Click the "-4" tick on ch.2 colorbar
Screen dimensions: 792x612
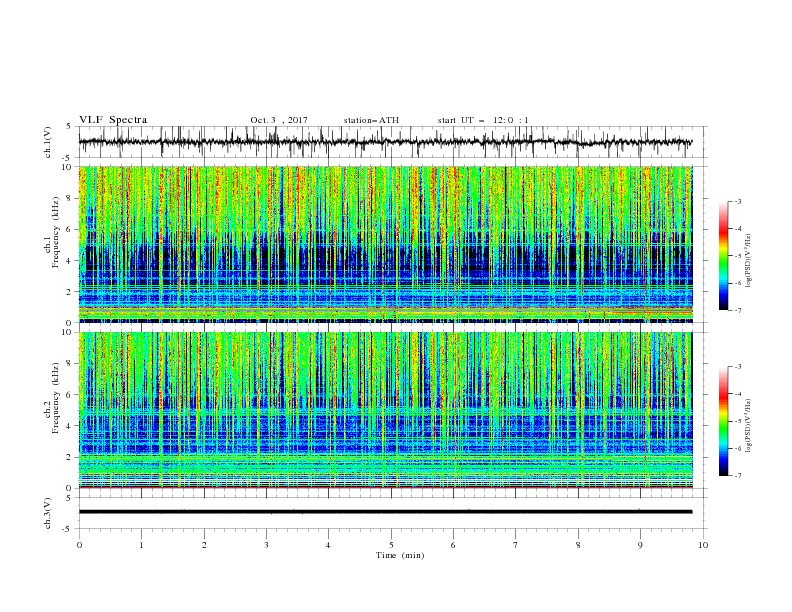click(x=738, y=394)
